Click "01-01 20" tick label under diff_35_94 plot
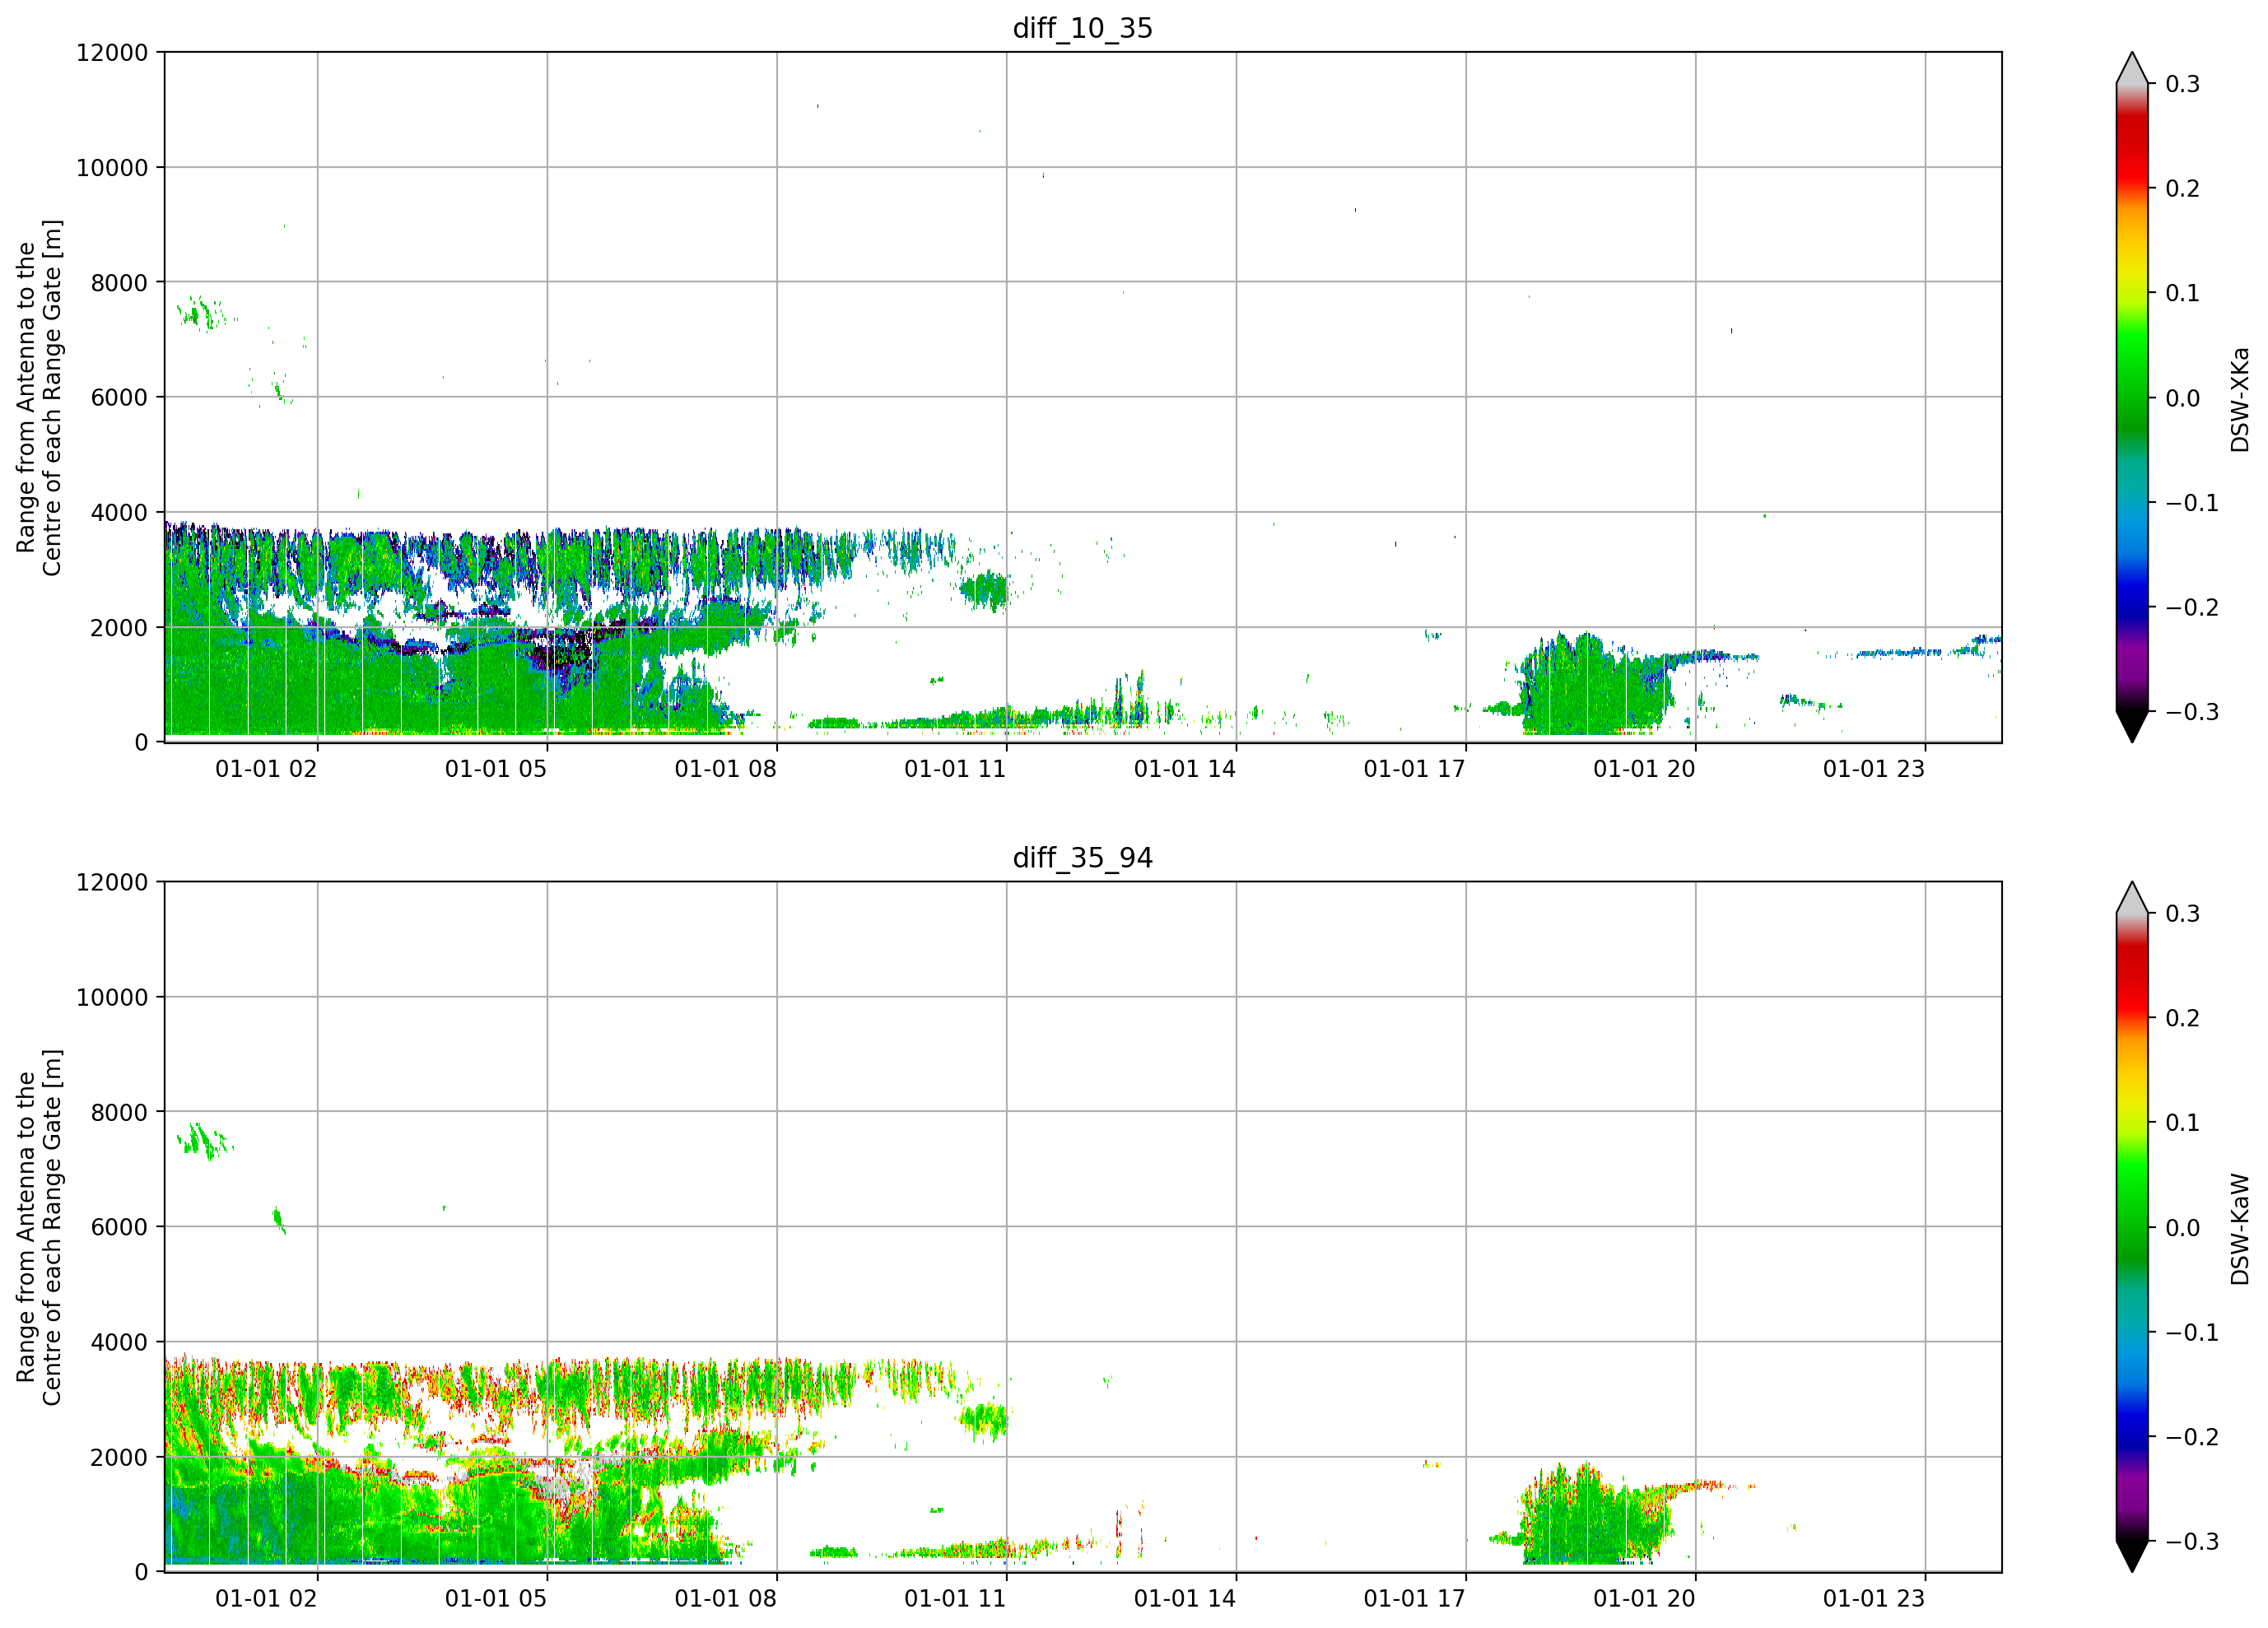 click(1644, 1599)
